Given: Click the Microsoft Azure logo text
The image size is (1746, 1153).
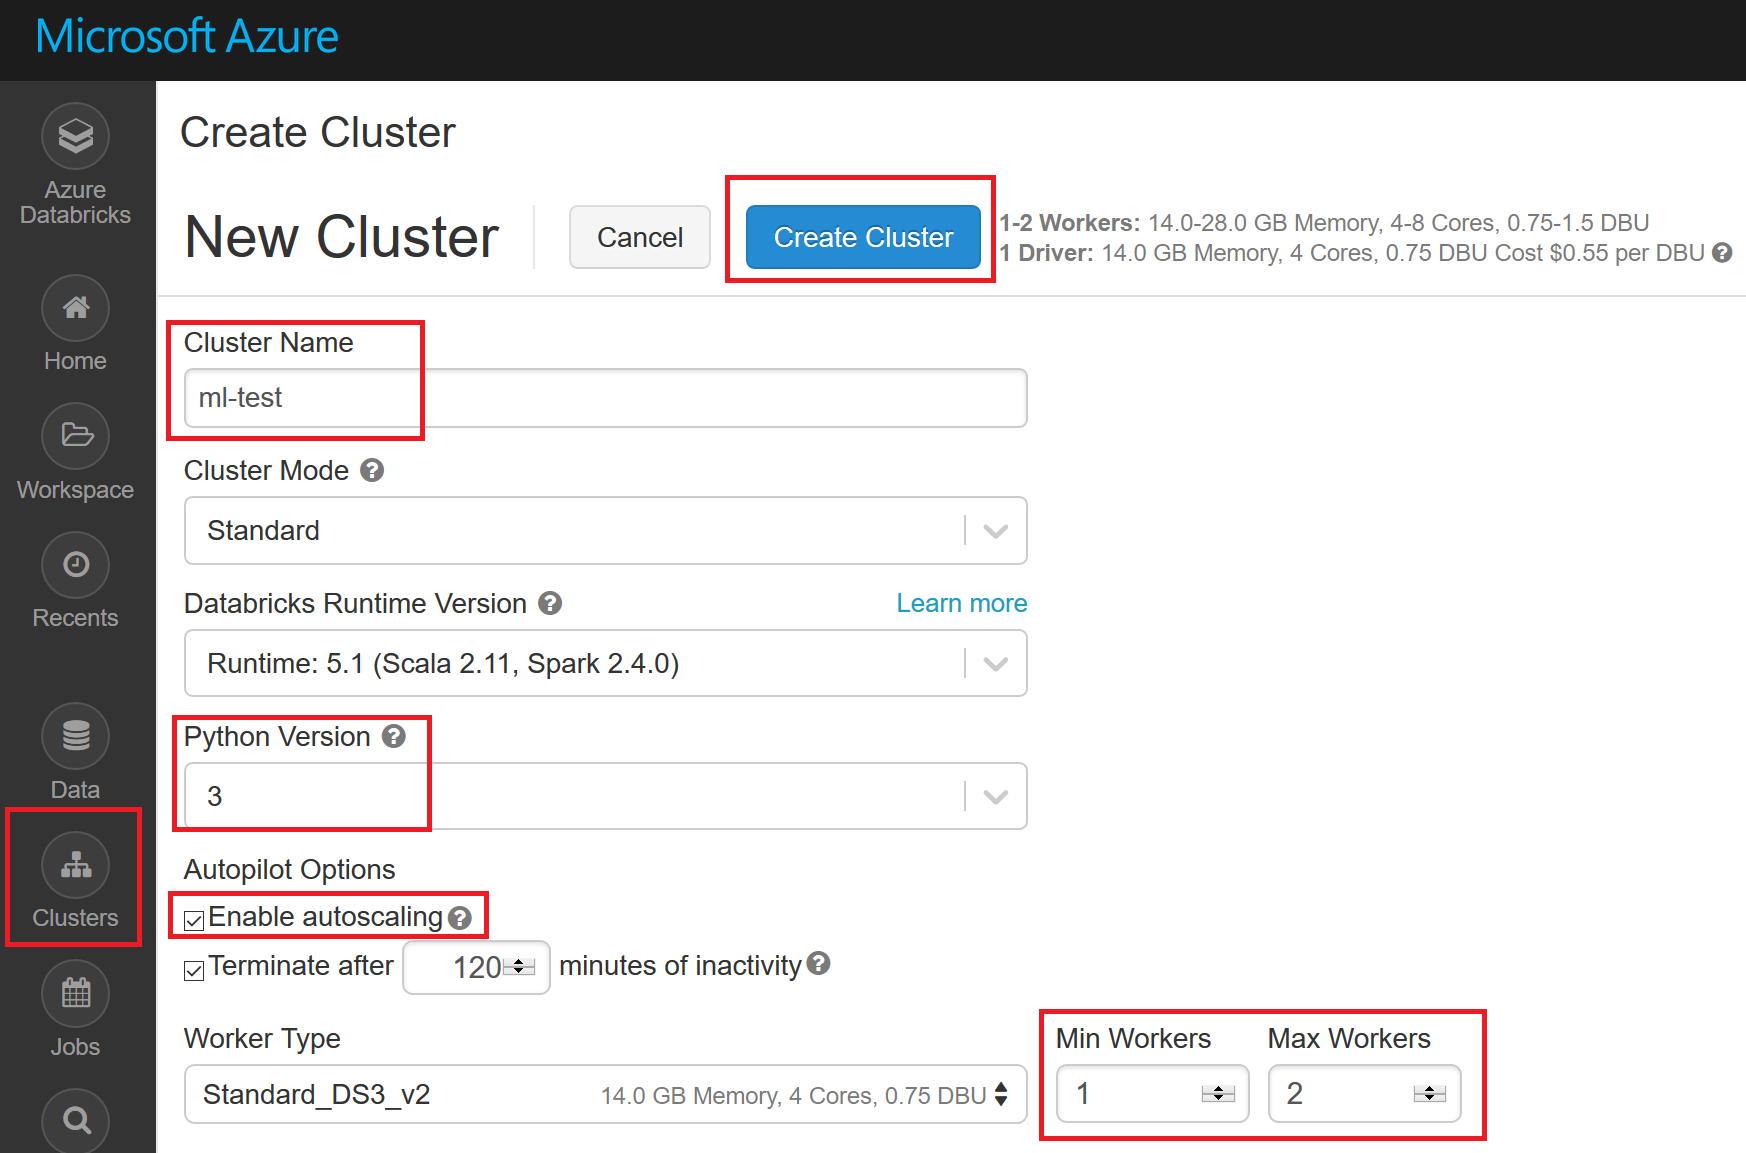Looking at the screenshot, I should pyautogui.click(x=187, y=37).
